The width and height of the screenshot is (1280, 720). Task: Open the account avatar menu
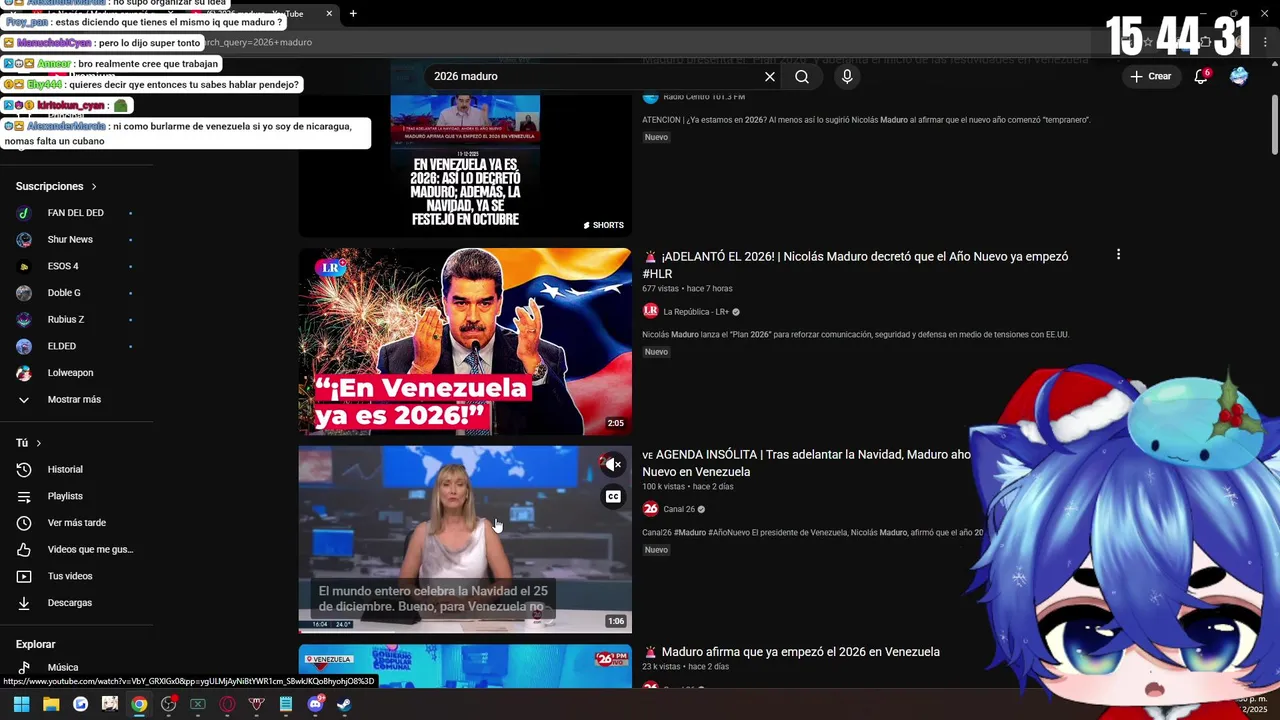click(1239, 76)
